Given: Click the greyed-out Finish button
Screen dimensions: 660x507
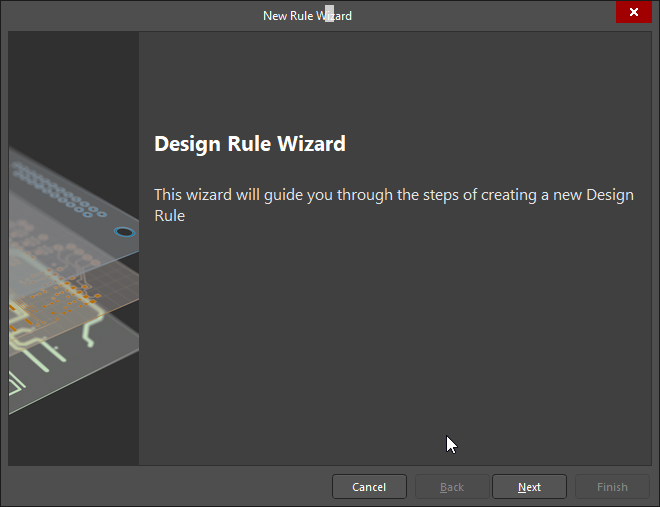Looking at the screenshot, I should tap(612, 487).
